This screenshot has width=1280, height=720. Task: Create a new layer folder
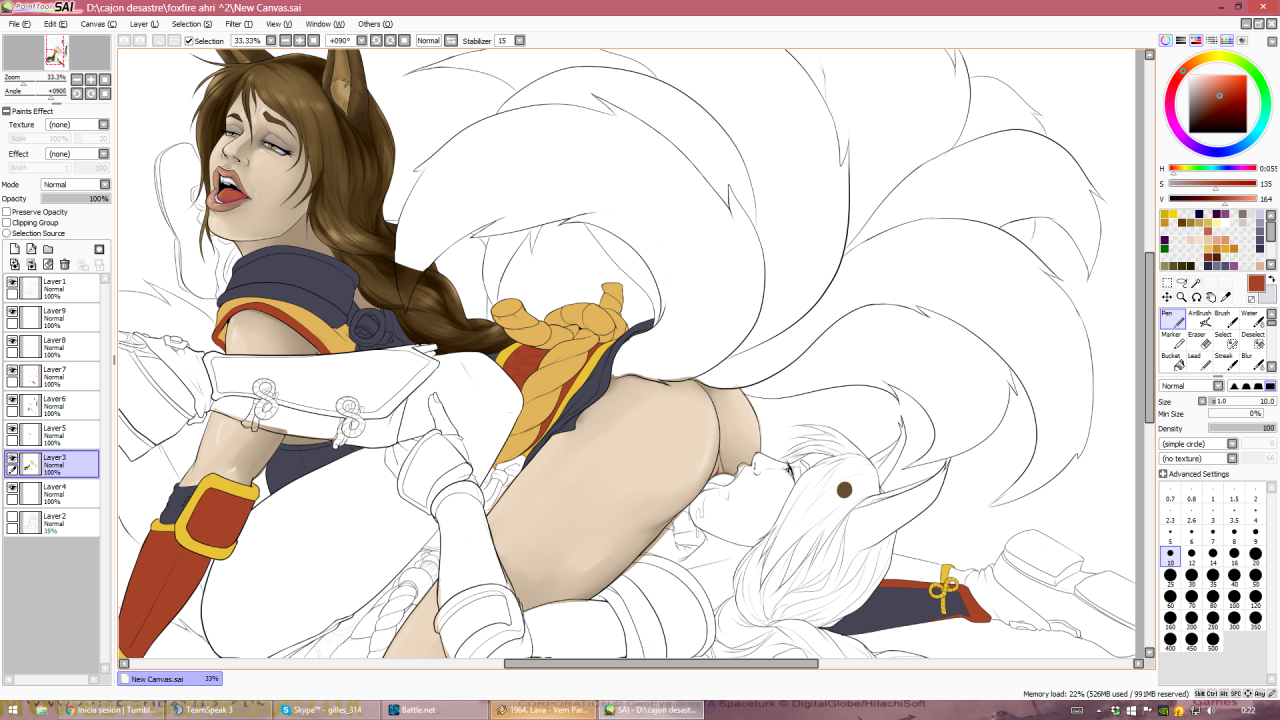click(x=47, y=249)
